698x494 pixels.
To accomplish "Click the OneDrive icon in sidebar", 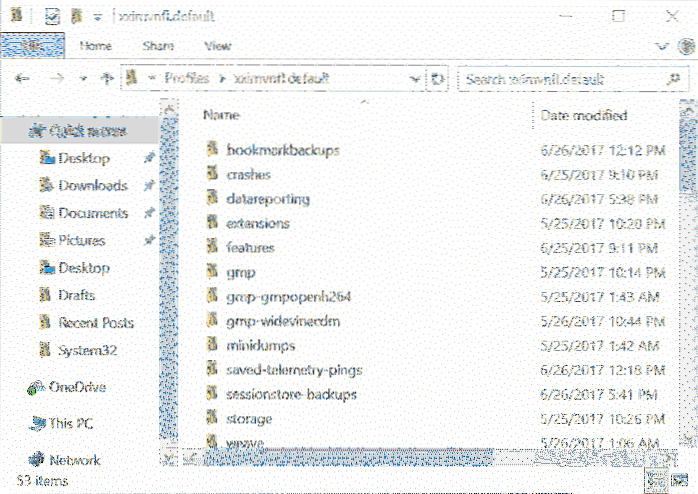I will (x=37, y=388).
